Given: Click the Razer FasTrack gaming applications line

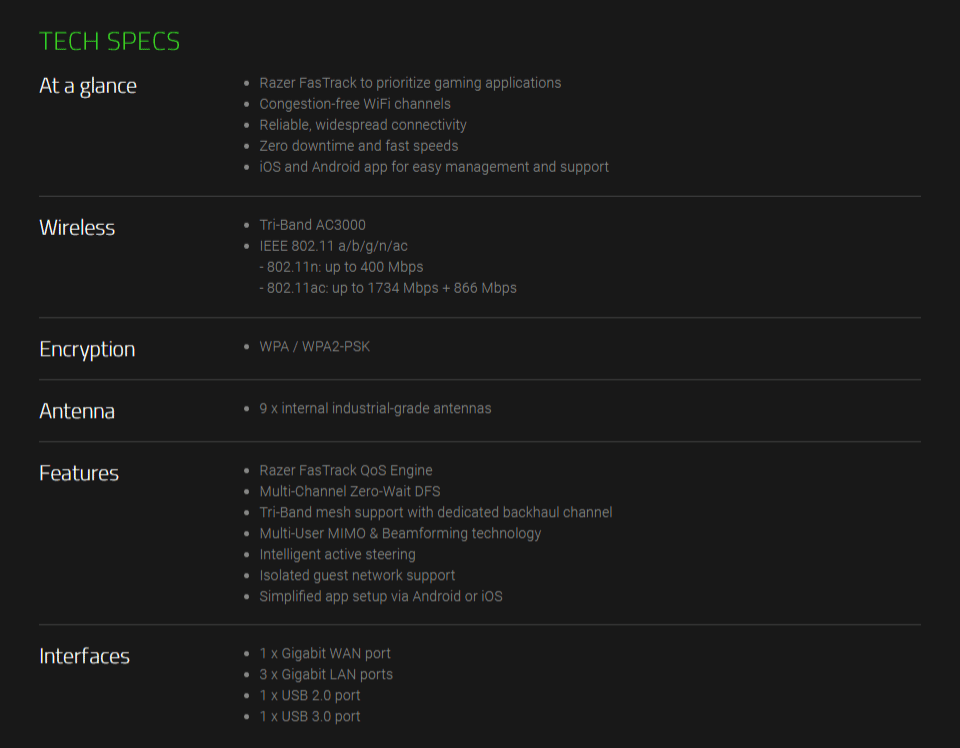Looking at the screenshot, I should (x=410, y=83).
